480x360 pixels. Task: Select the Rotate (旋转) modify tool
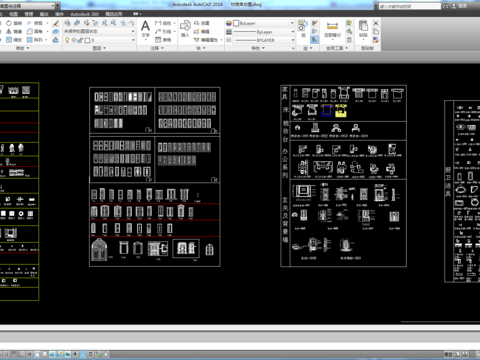click(x=14, y=23)
